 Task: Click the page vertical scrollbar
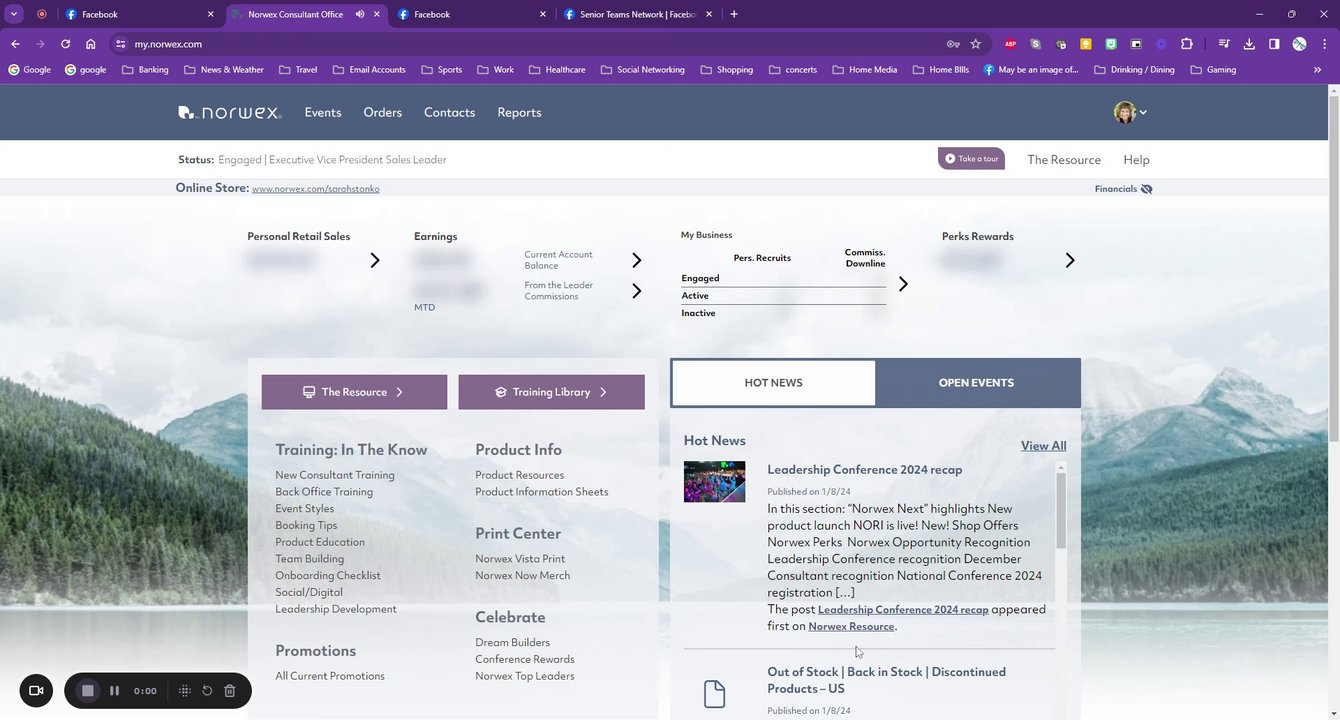1333,270
